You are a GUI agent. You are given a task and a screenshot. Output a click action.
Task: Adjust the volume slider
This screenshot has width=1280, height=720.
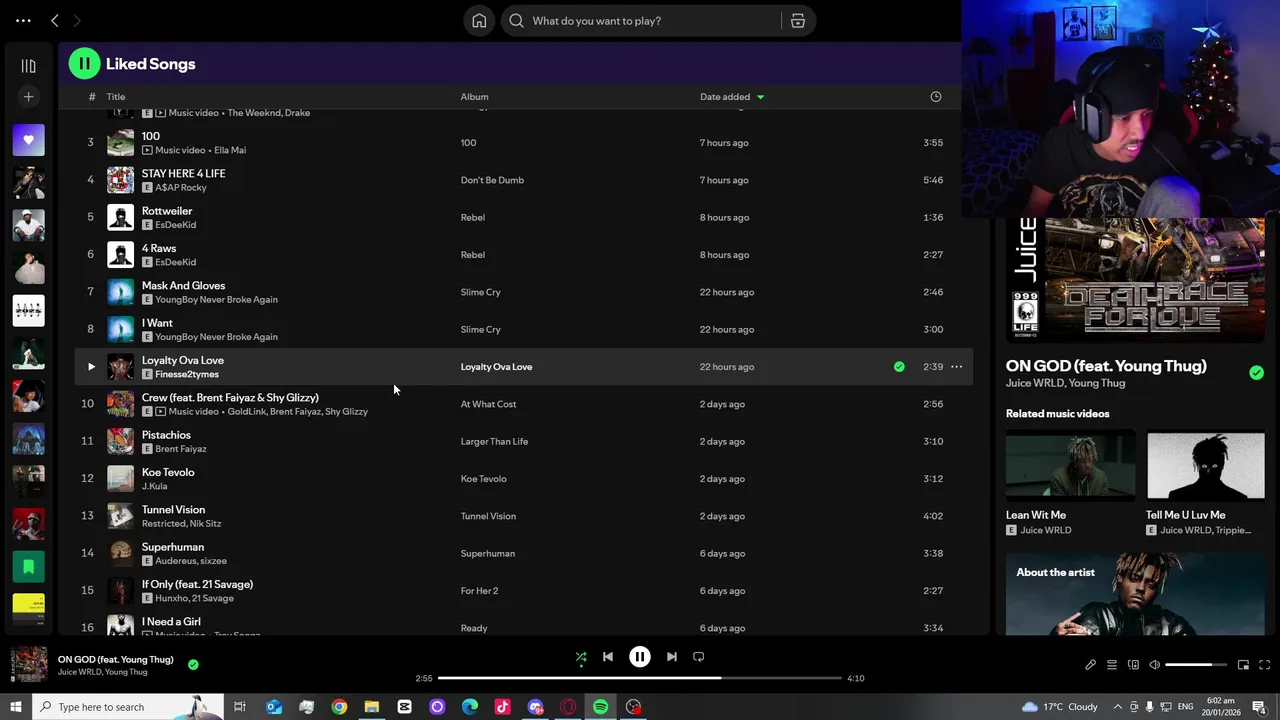click(x=1195, y=665)
